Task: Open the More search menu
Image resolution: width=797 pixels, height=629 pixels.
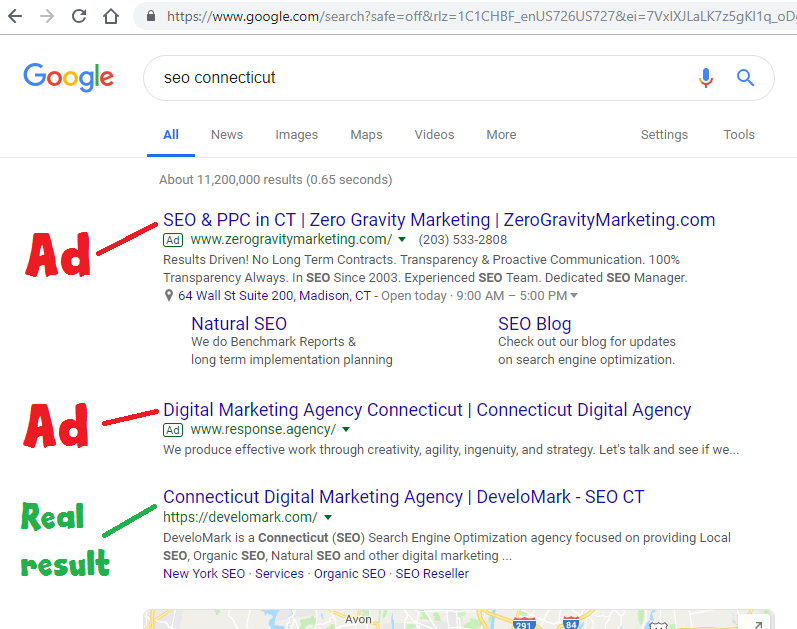Action: pos(501,135)
